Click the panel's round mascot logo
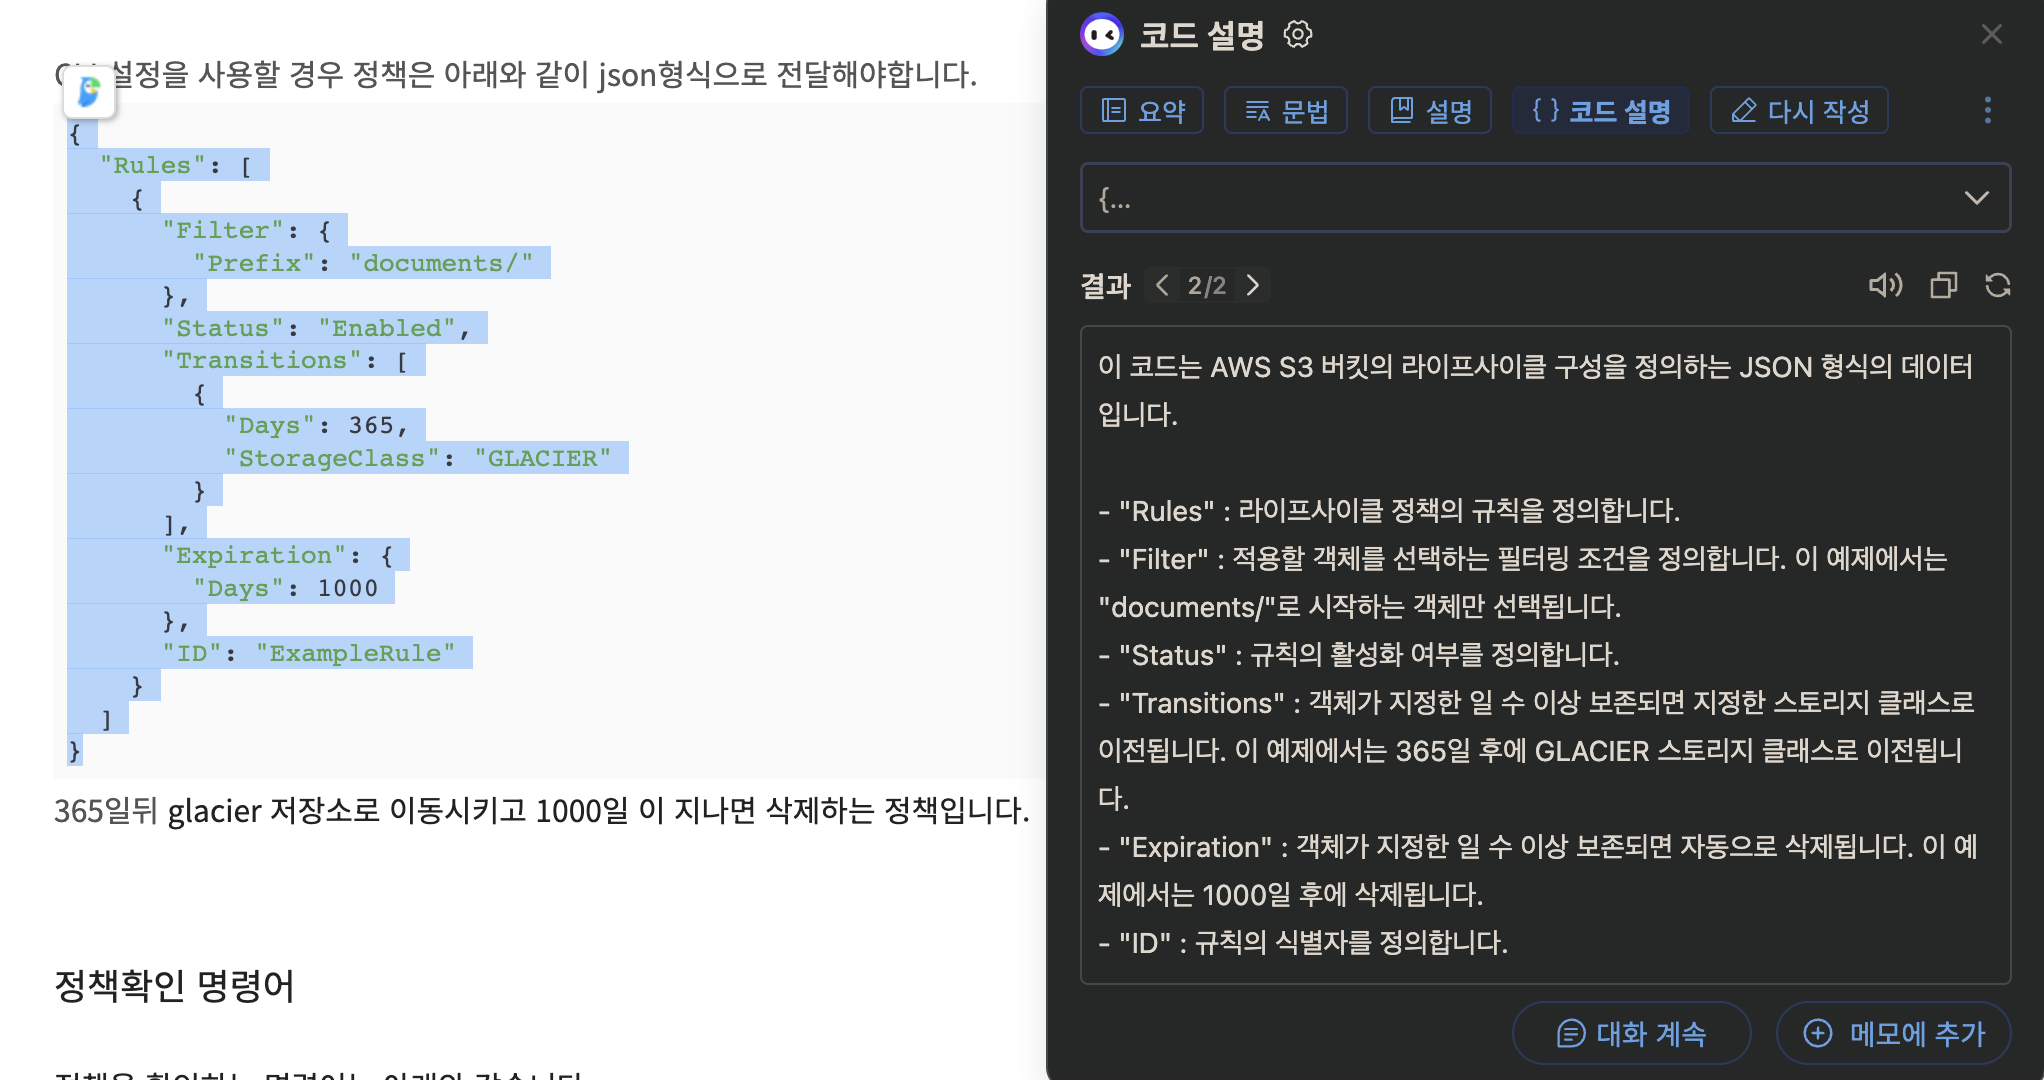Viewport: 2044px width, 1080px height. (1102, 35)
